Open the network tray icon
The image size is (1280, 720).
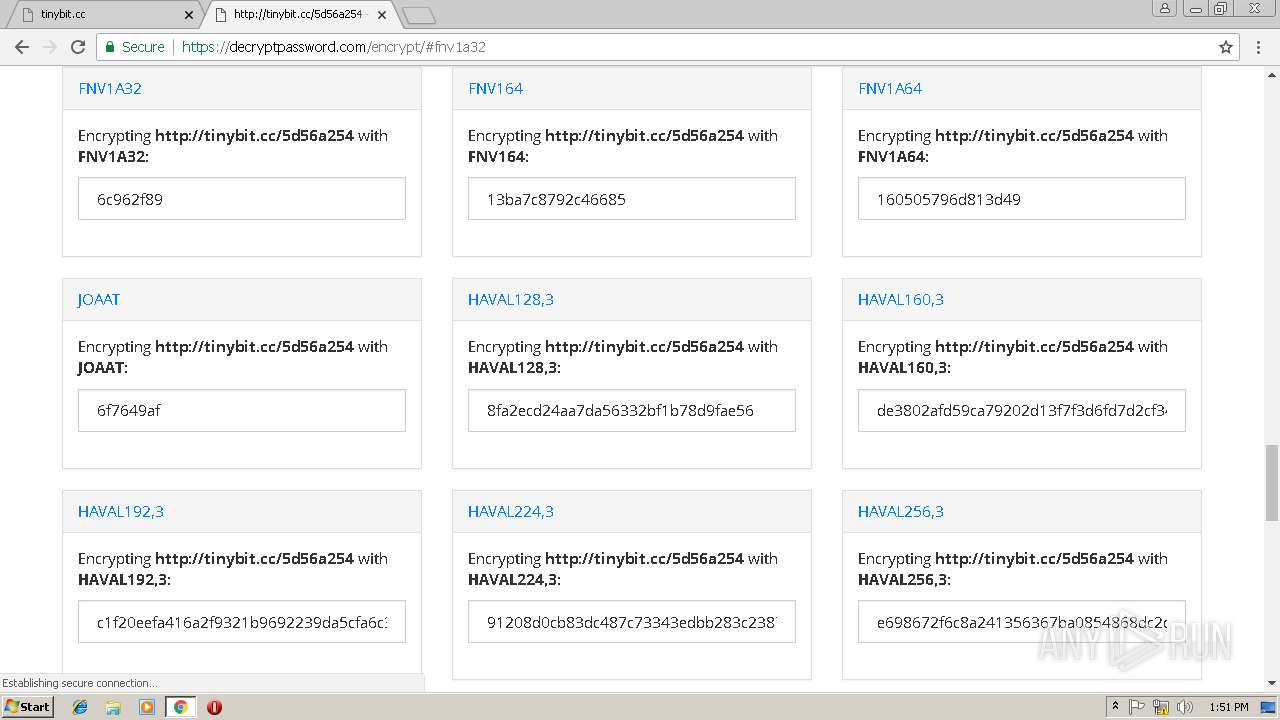pos(1161,707)
